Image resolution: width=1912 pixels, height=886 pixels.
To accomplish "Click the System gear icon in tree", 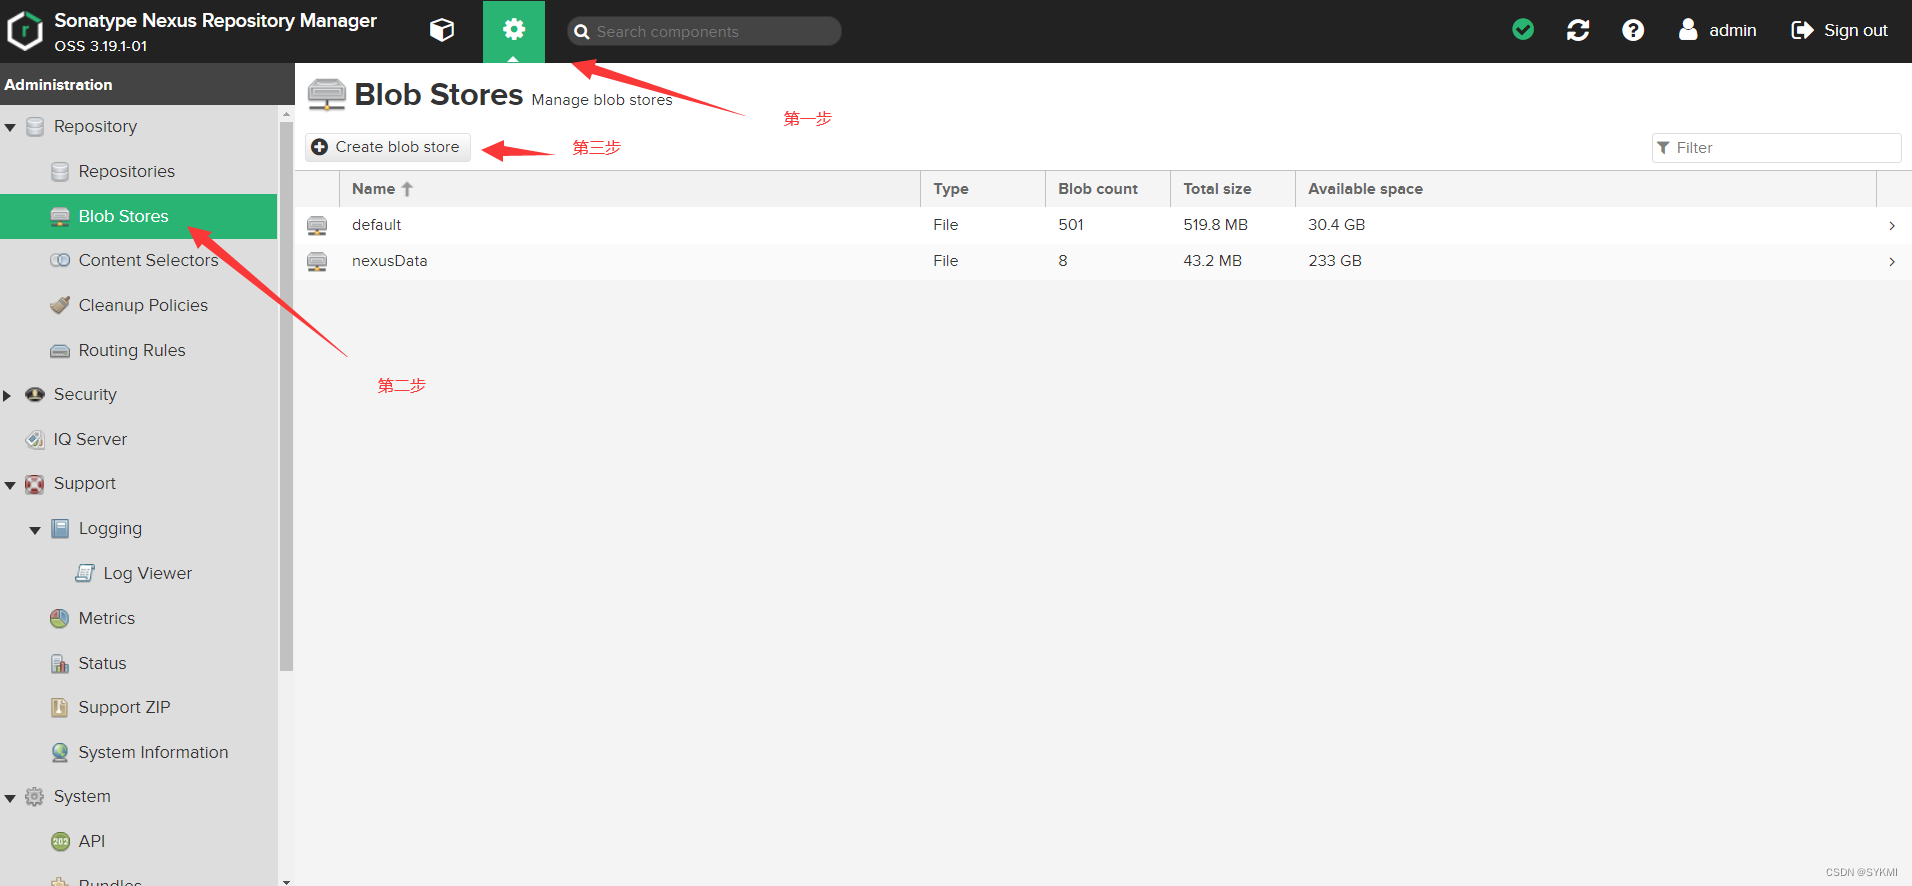I will [x=35, y=796].
